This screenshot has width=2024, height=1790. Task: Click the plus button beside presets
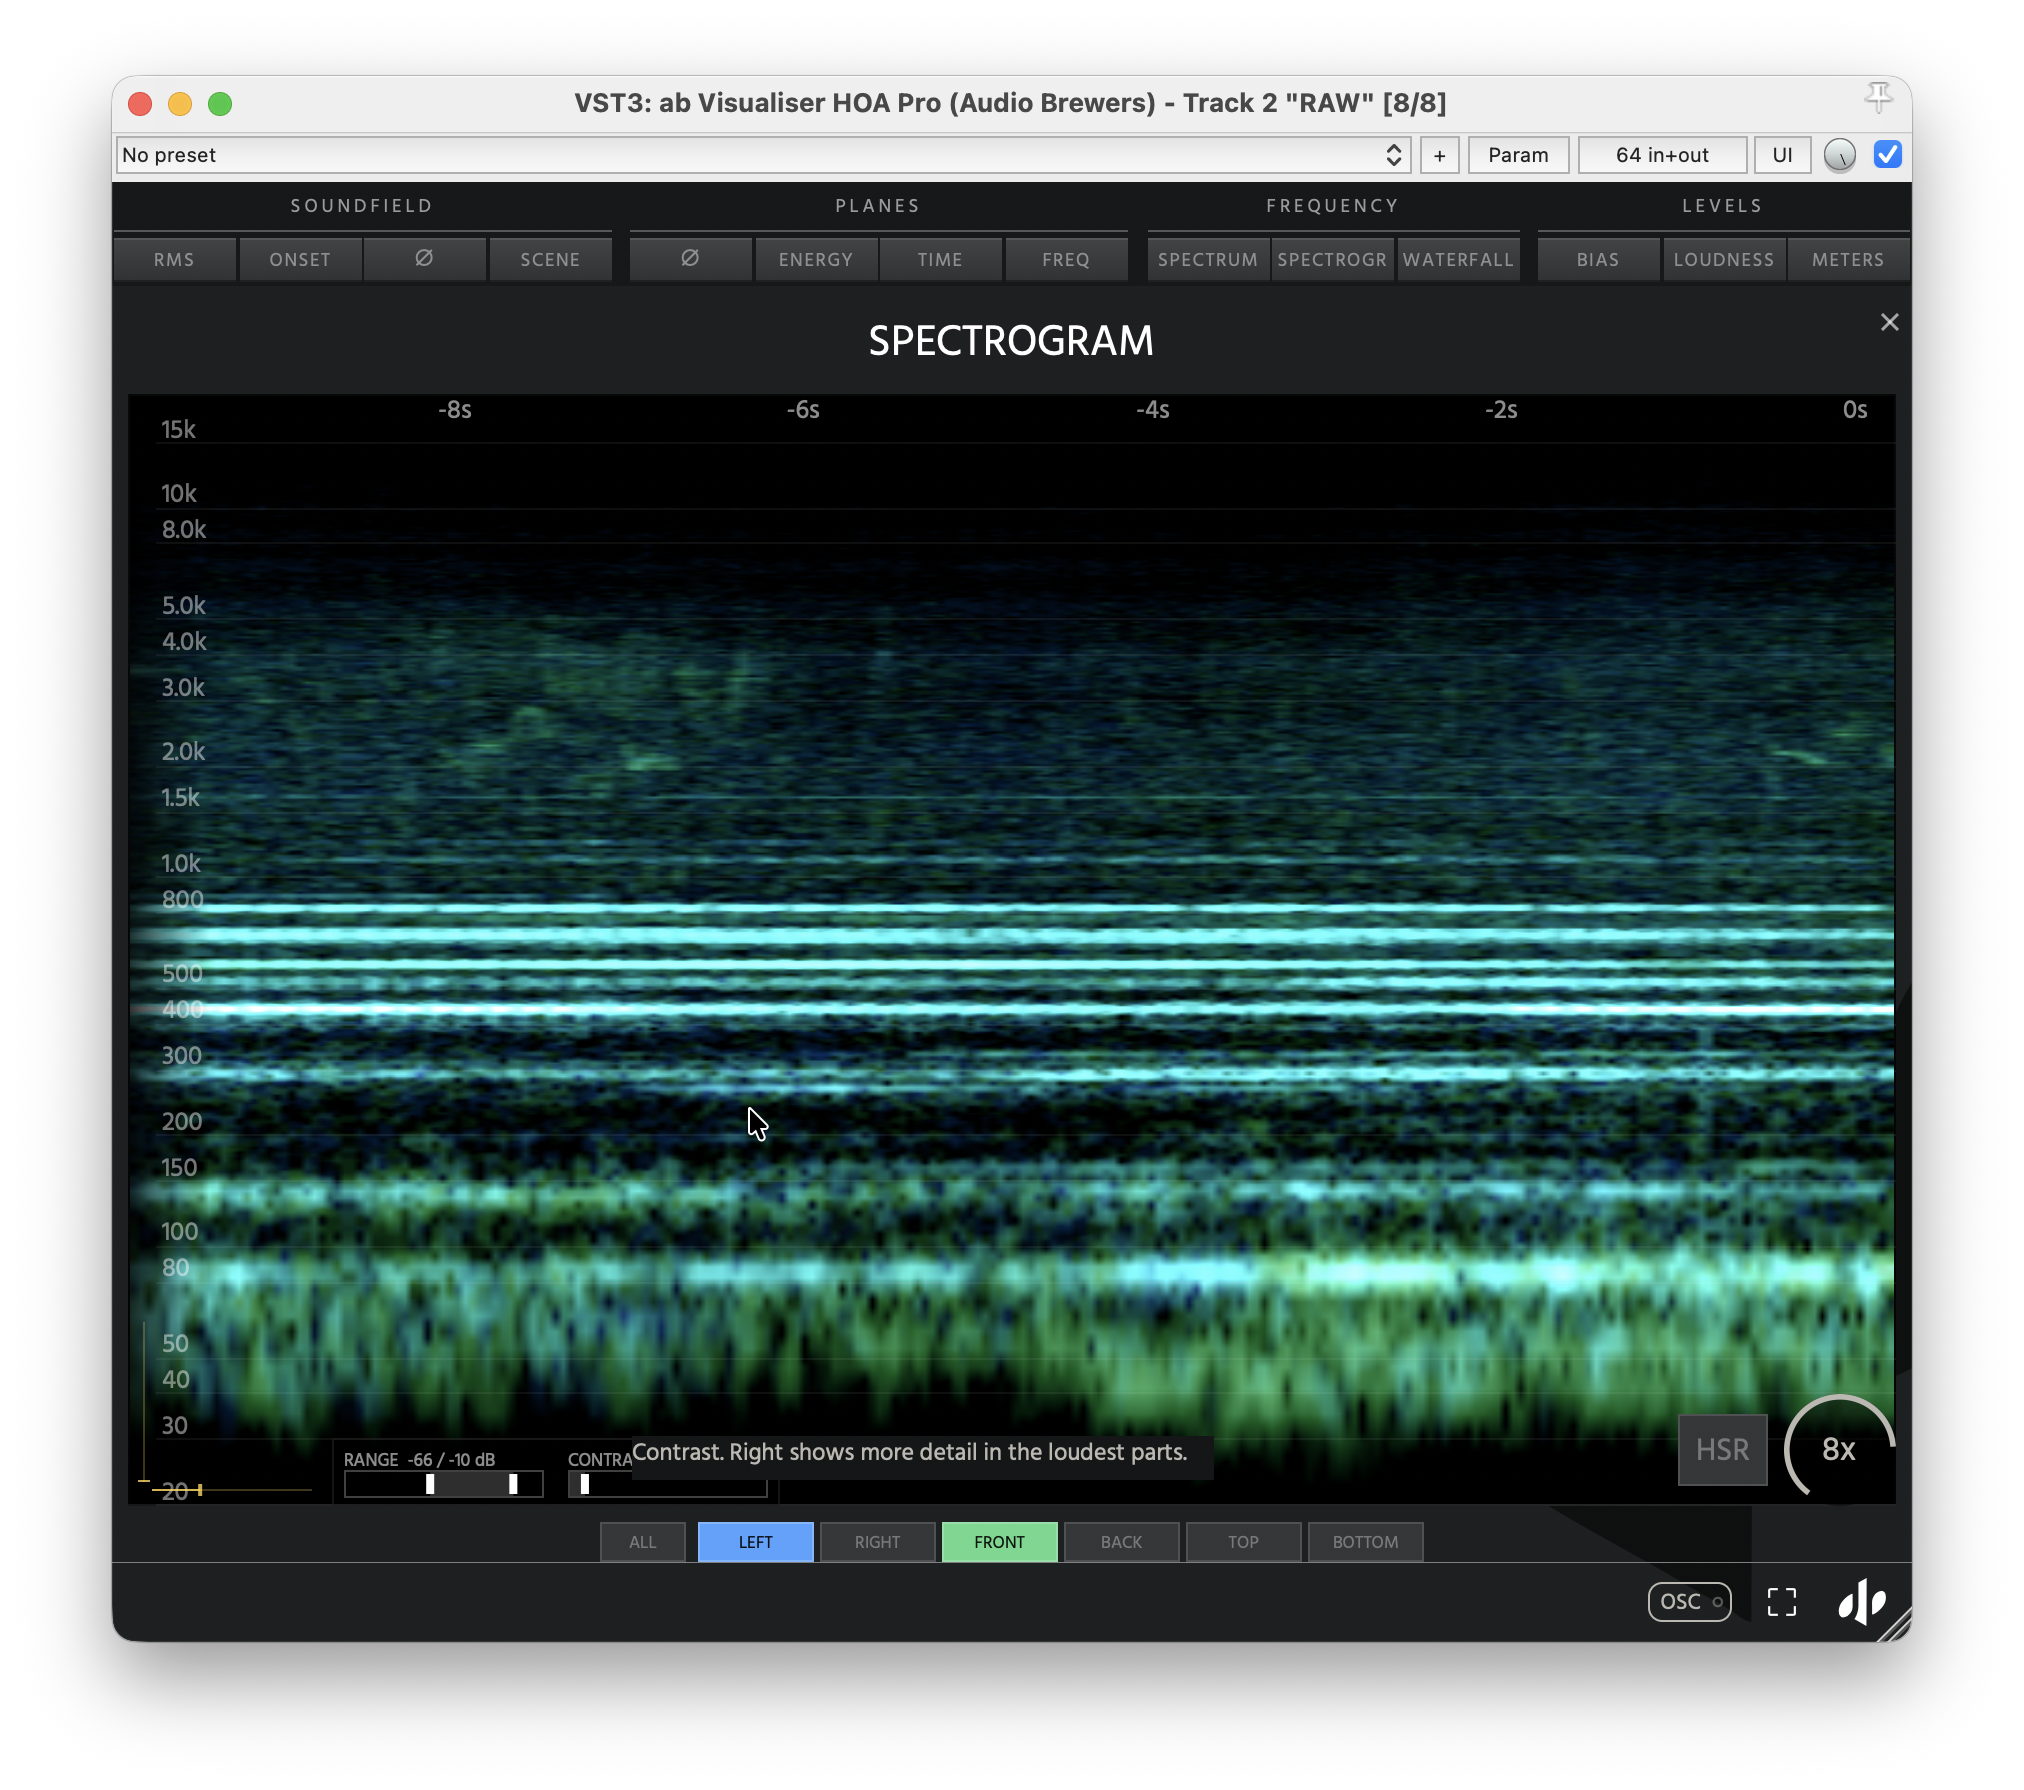tap(1439, 155)
